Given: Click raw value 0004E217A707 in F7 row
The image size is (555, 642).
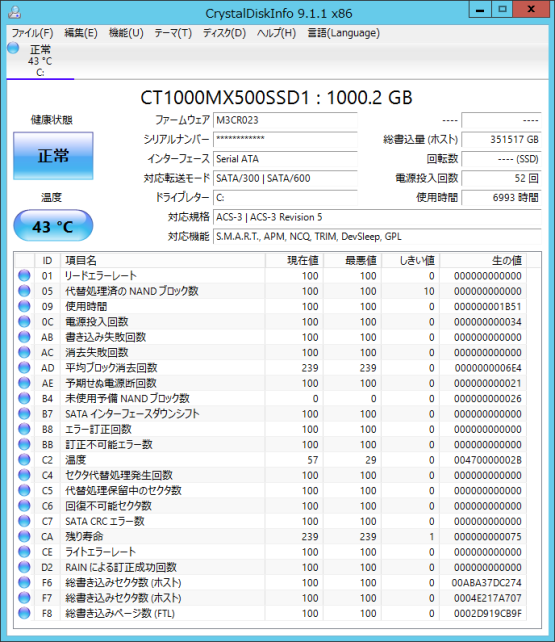Looking at the screenshot, I should point(487,598).
